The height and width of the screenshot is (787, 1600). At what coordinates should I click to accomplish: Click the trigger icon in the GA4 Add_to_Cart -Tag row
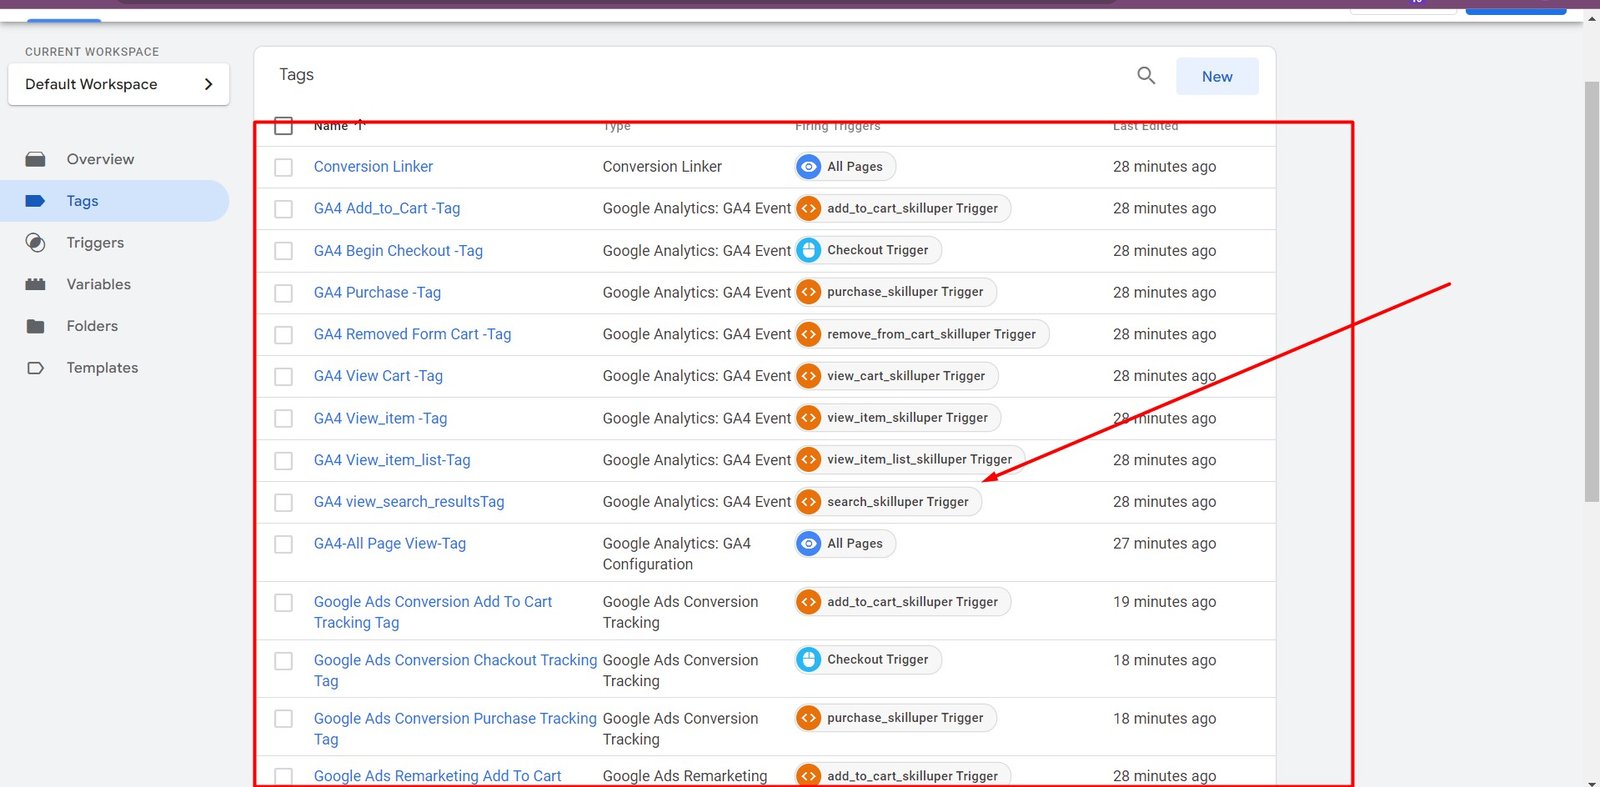pos(809,209)
